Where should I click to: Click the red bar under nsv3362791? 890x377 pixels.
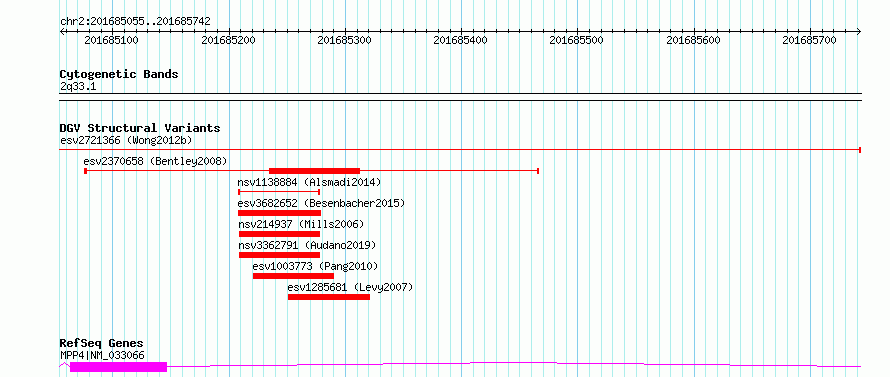pos(279,255)
